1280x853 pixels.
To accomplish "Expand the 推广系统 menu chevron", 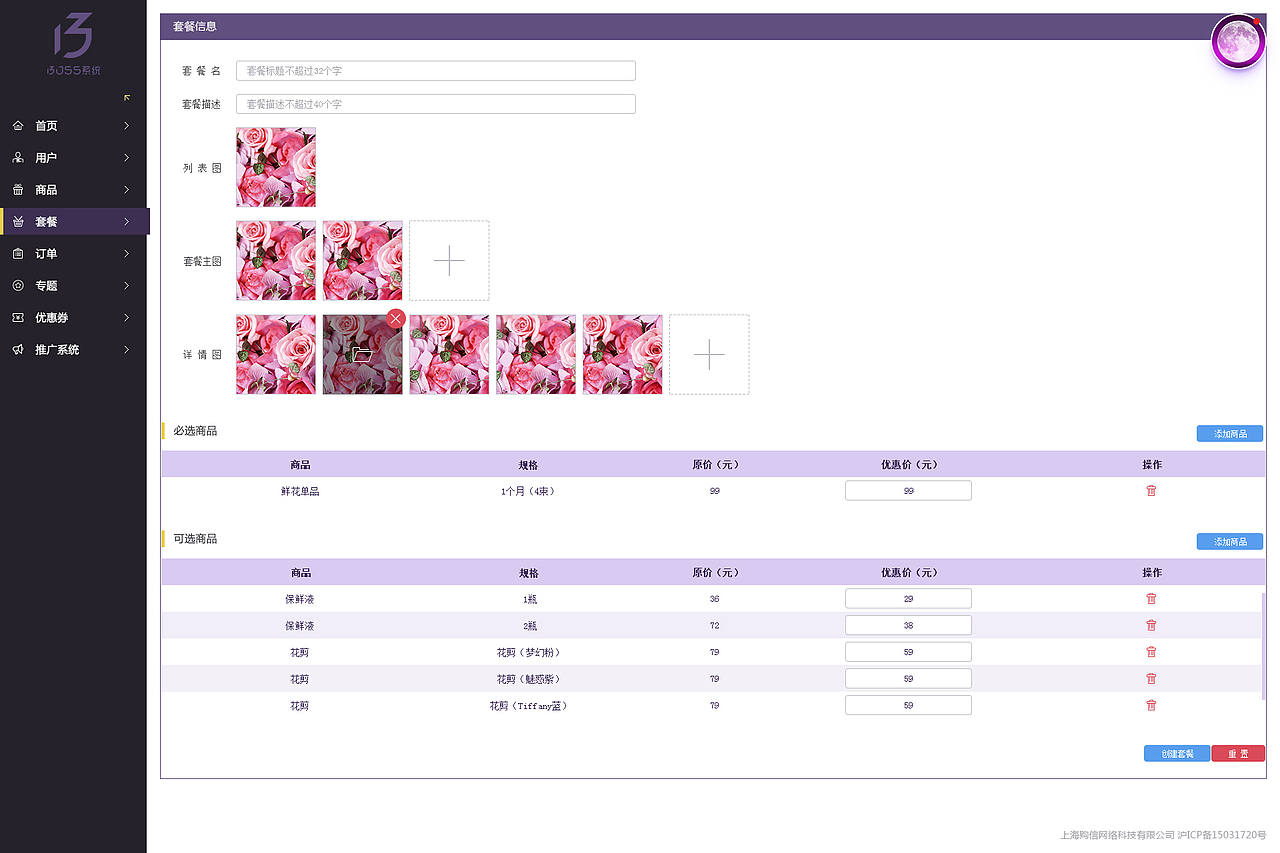I will [x=126, y=350].
